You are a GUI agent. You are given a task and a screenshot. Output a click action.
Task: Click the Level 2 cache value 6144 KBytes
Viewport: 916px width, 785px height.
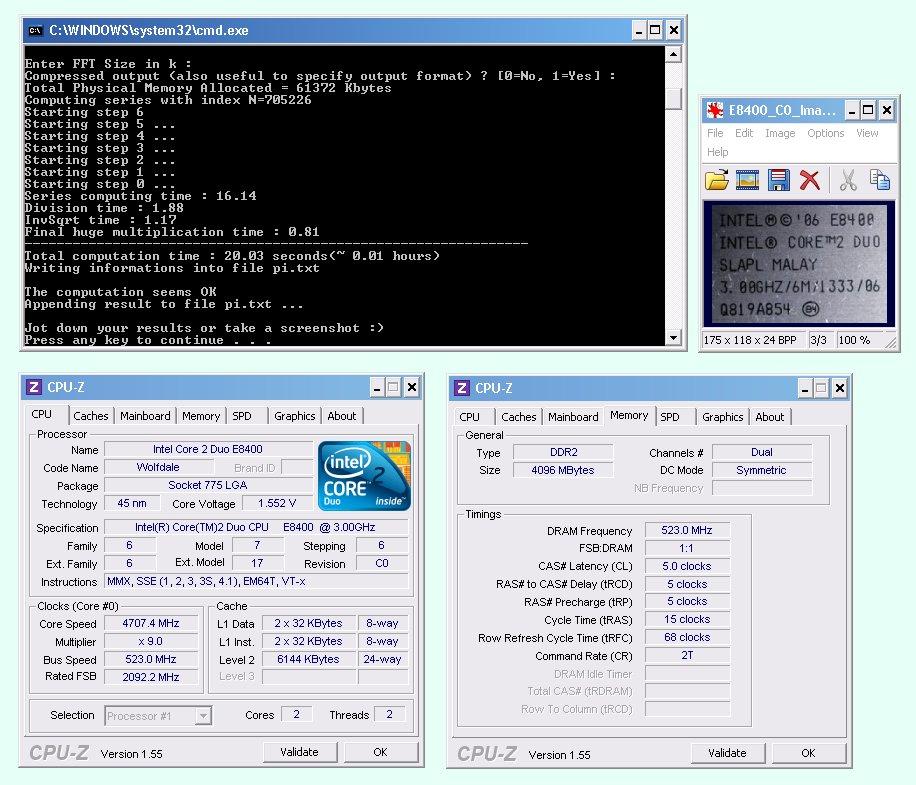[x=308, y=659]
